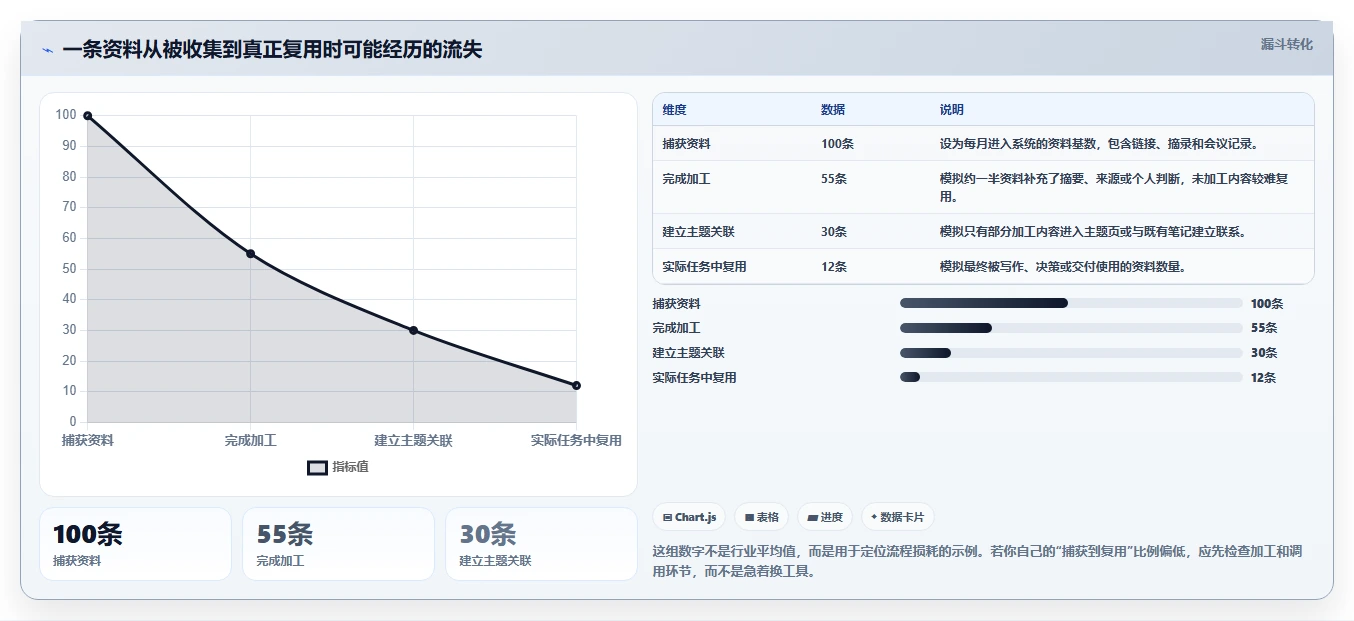Click the 建立主题关联 label on the chart x-axis
Image resolution: width=1354 pixels, height=621 pixels.
tap(413, 440)
